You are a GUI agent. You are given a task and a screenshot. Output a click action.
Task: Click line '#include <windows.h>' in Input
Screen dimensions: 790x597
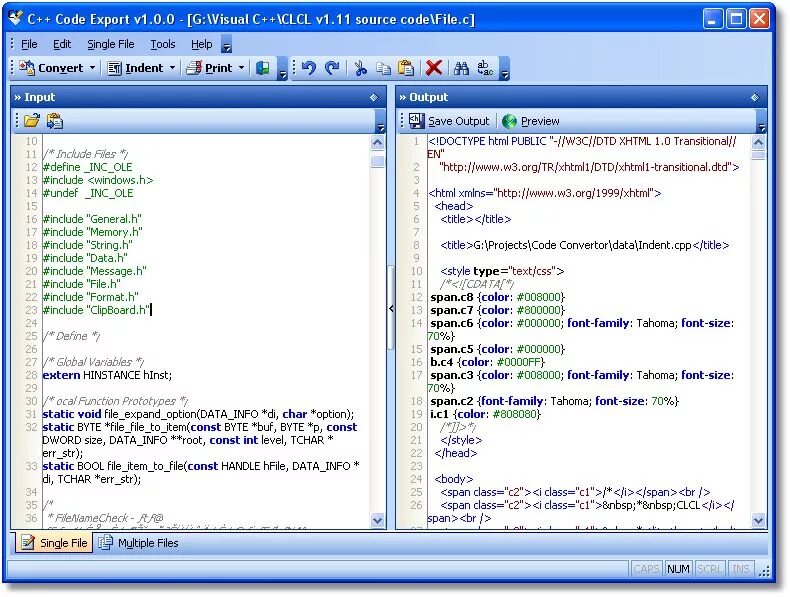tap(98, 180)
